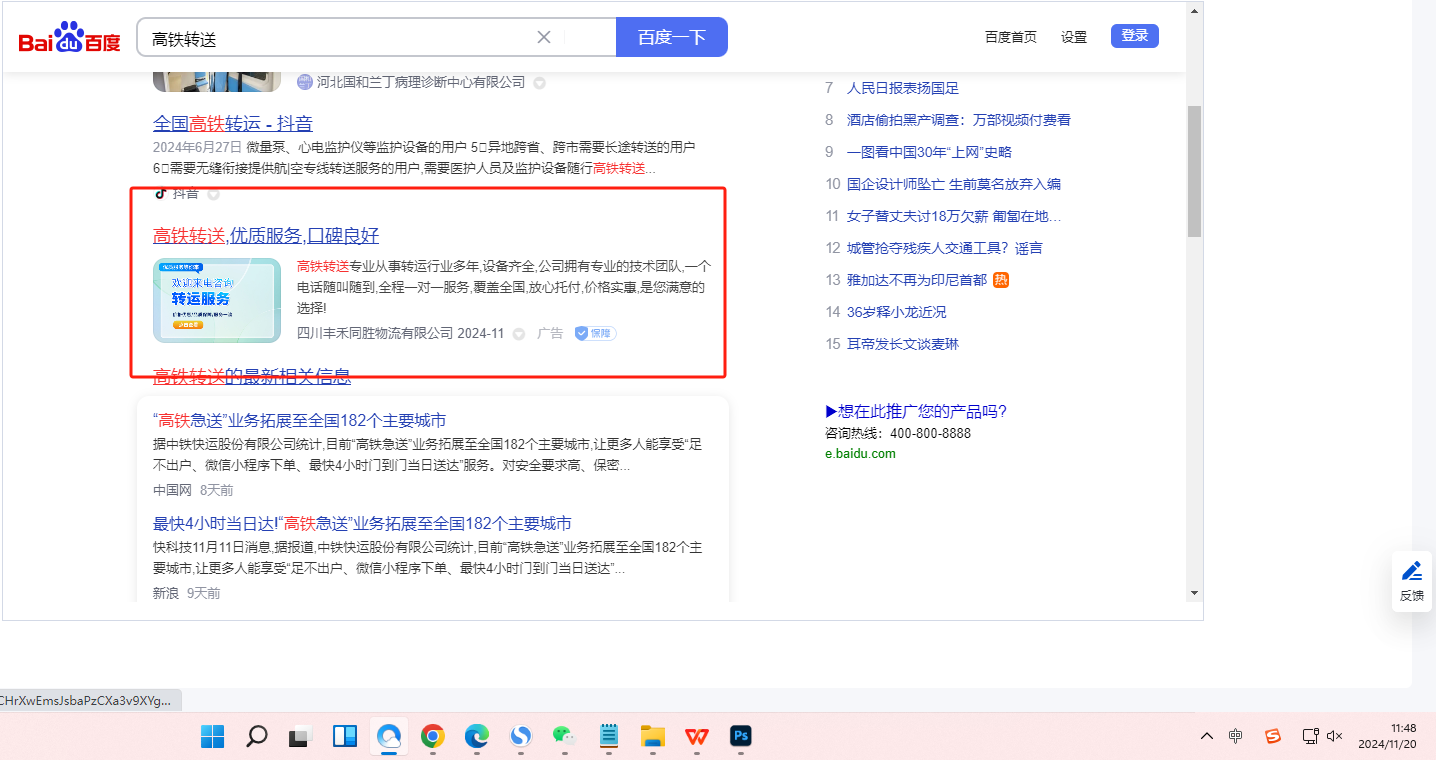Image resolution: width=1436 pixels, height=760 pixels.
Task: Open 百度首页 in the top navigation
Action: coord(1010,37)
